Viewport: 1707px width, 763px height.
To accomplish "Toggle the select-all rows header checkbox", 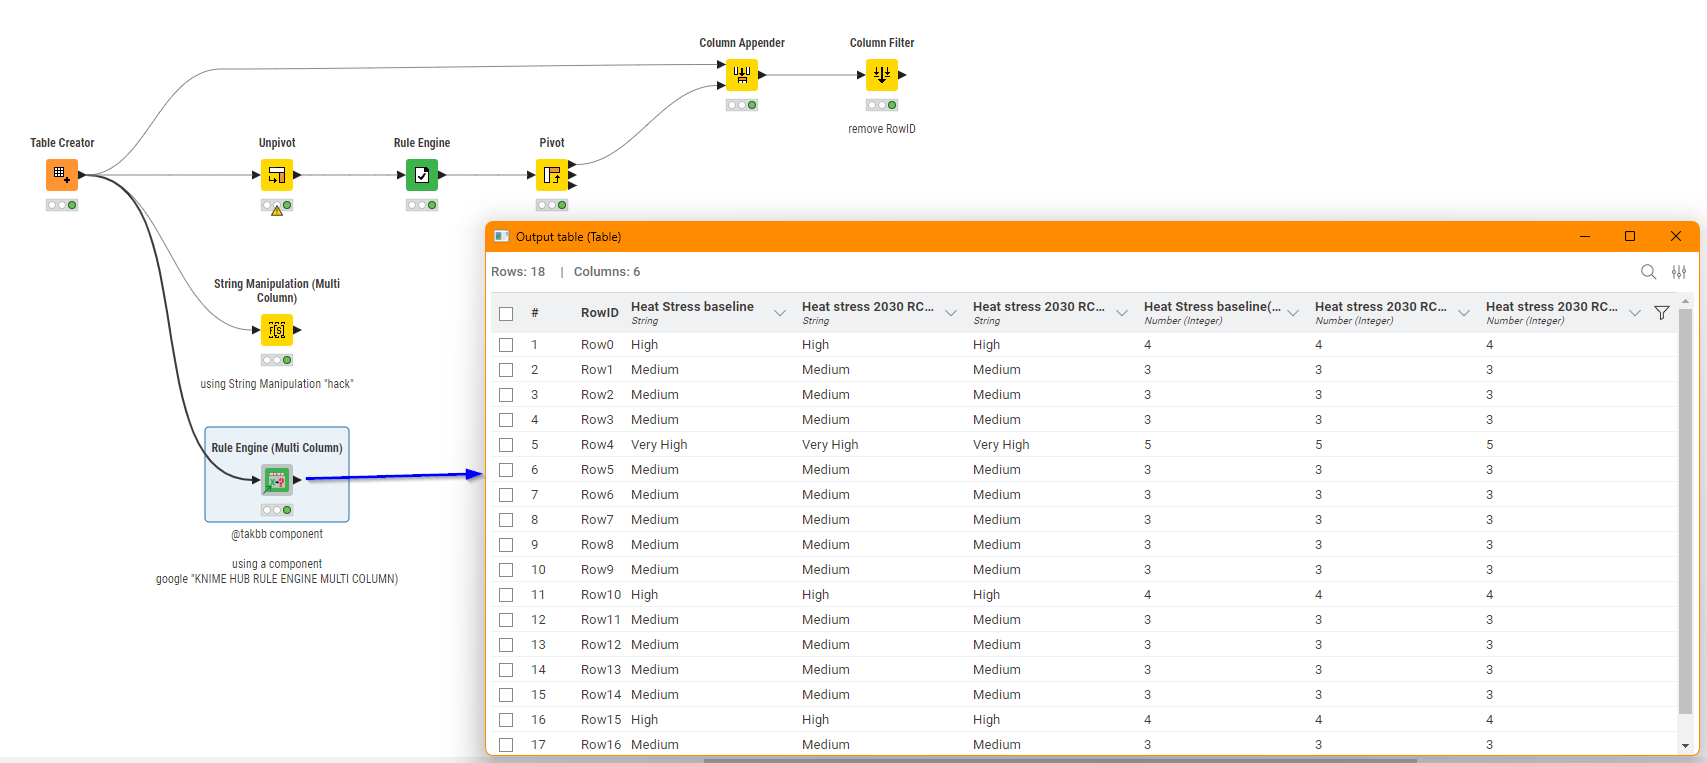I will (x=506, y=313).
